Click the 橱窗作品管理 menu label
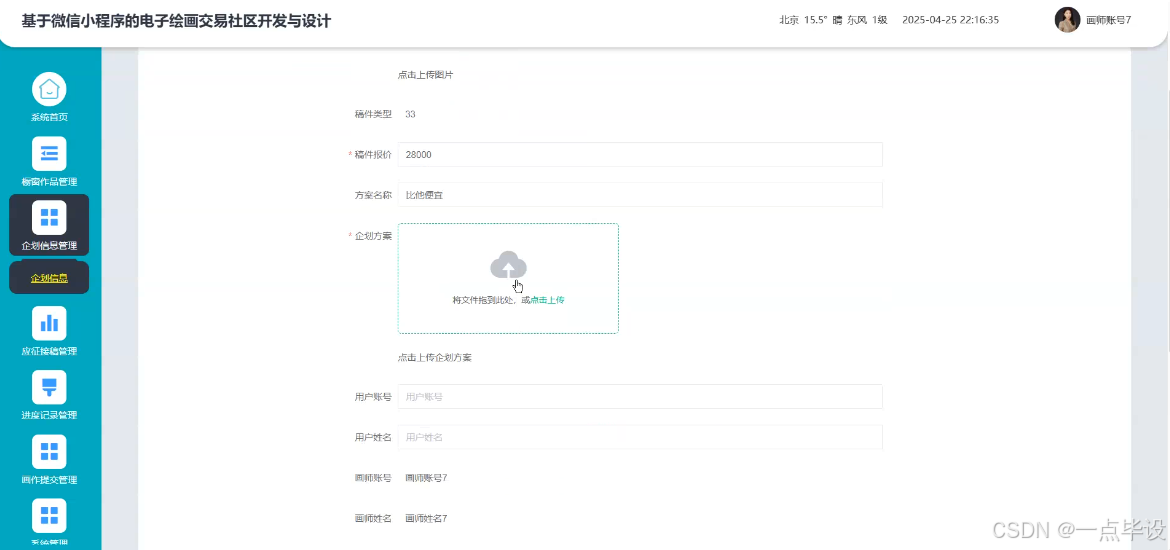 pyautogui.click(x=49, y=181)
